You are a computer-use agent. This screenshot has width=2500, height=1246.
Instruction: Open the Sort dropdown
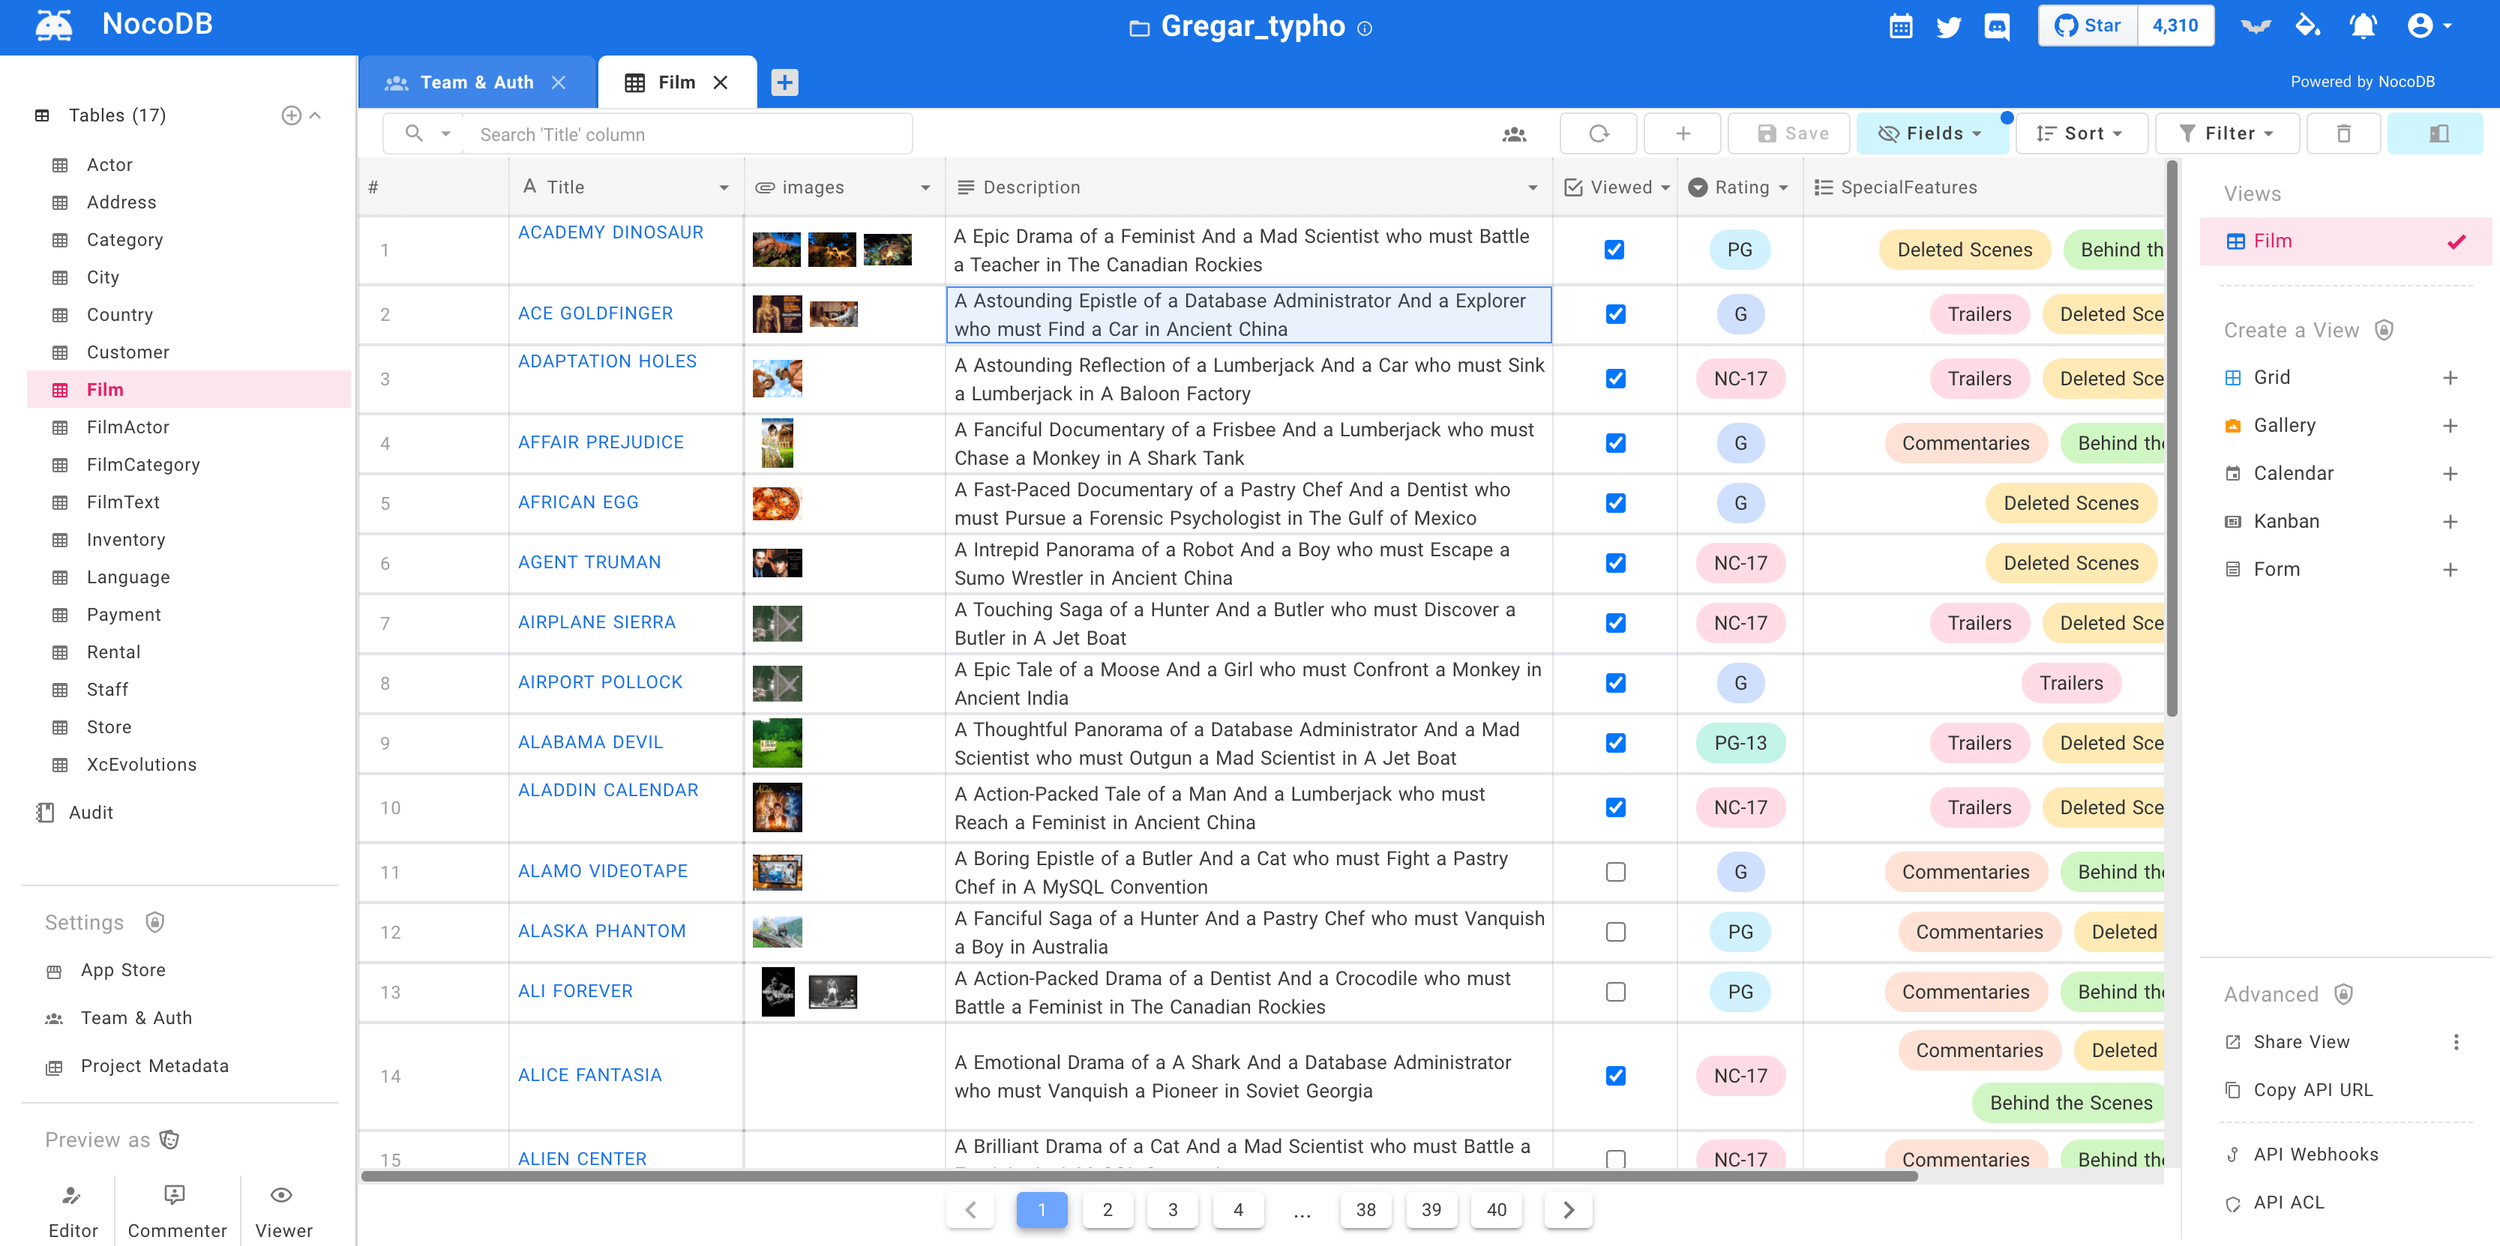click(x=2081, y=134)
